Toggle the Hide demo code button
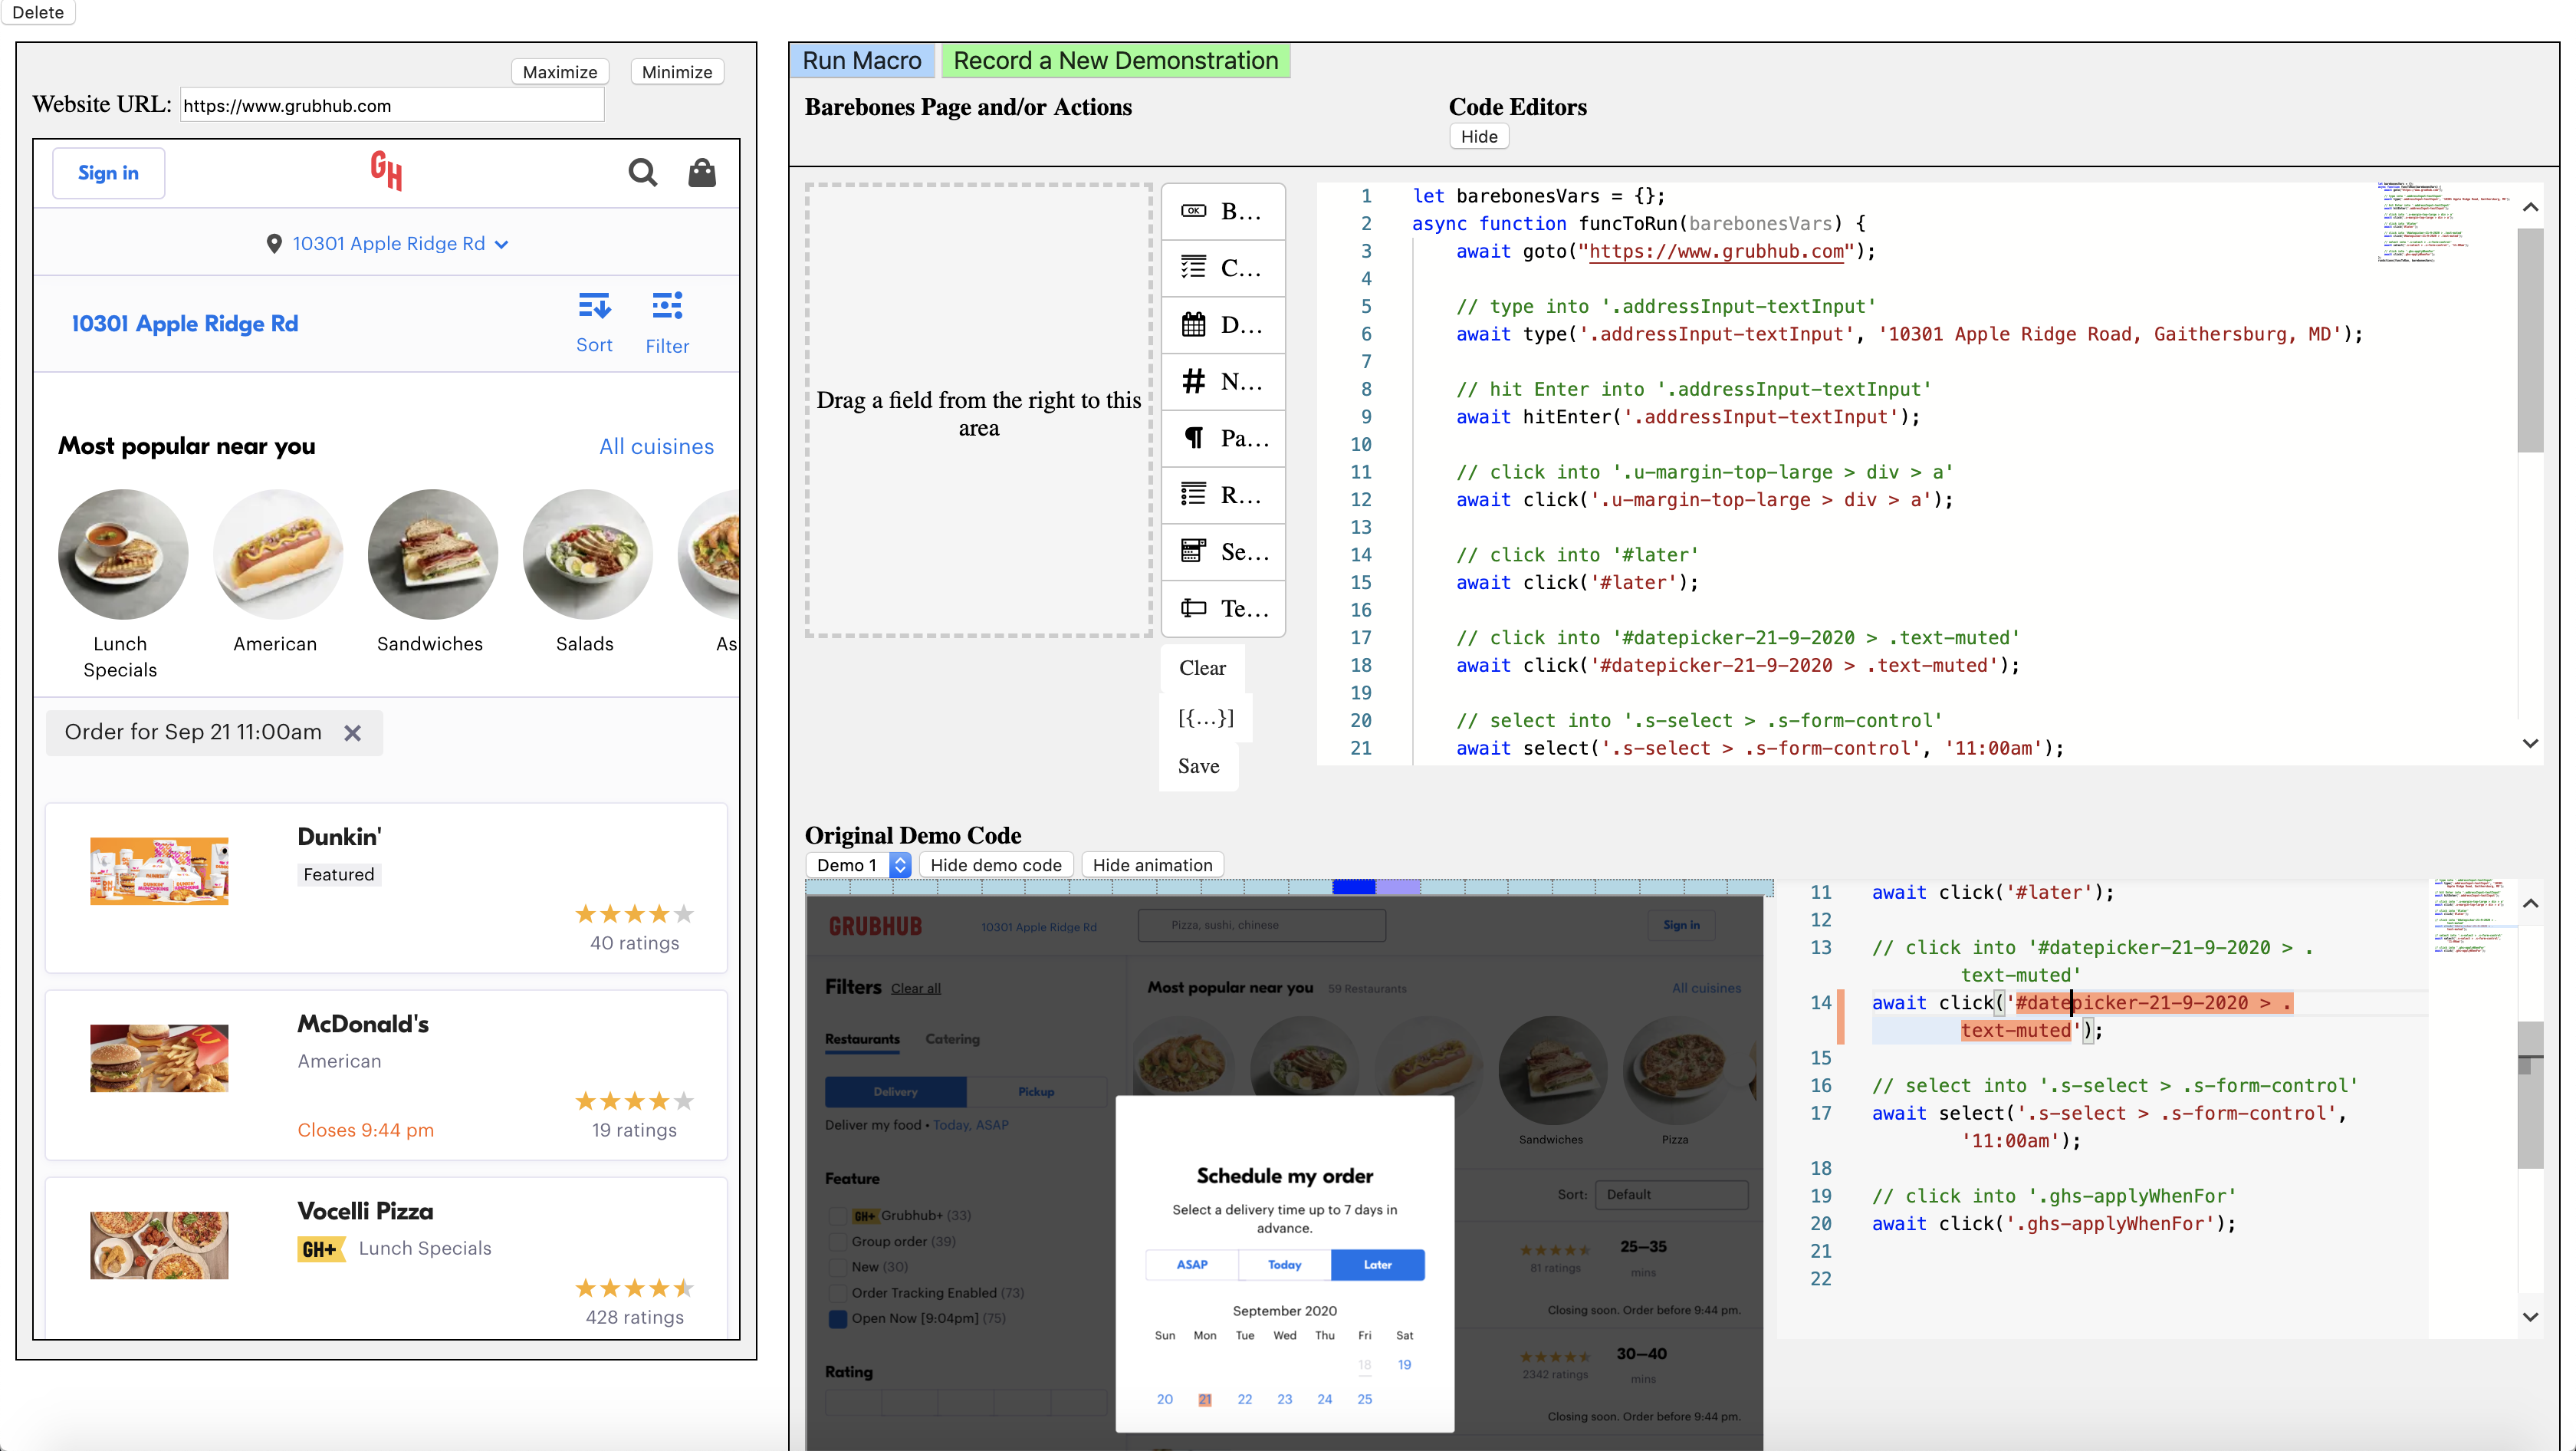The height and width of the screenshot is (1451, 2576). point(996,865)
